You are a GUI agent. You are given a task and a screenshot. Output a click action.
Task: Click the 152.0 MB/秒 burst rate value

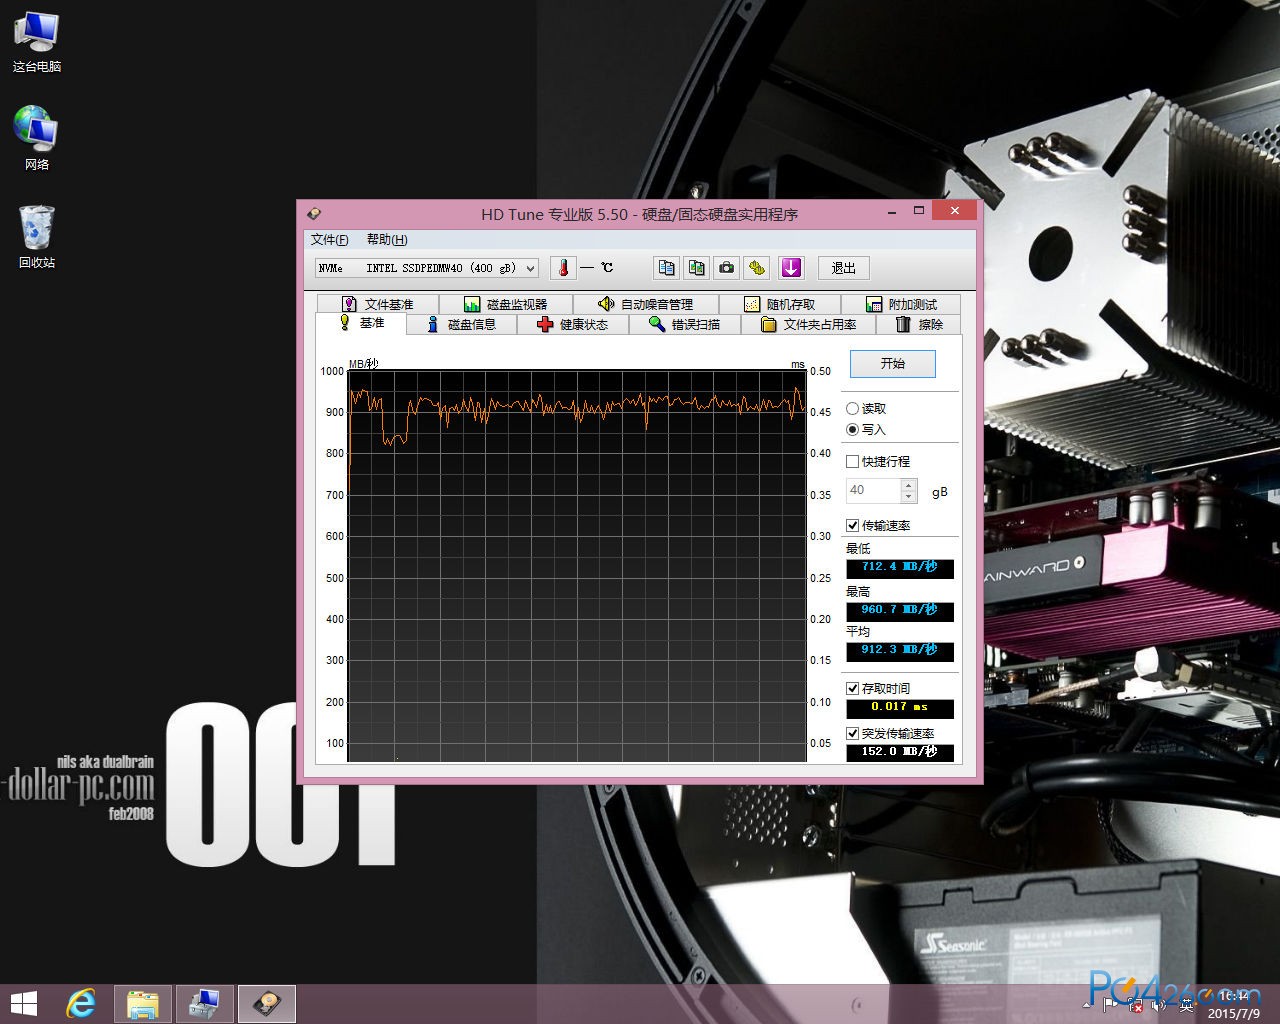900,752
